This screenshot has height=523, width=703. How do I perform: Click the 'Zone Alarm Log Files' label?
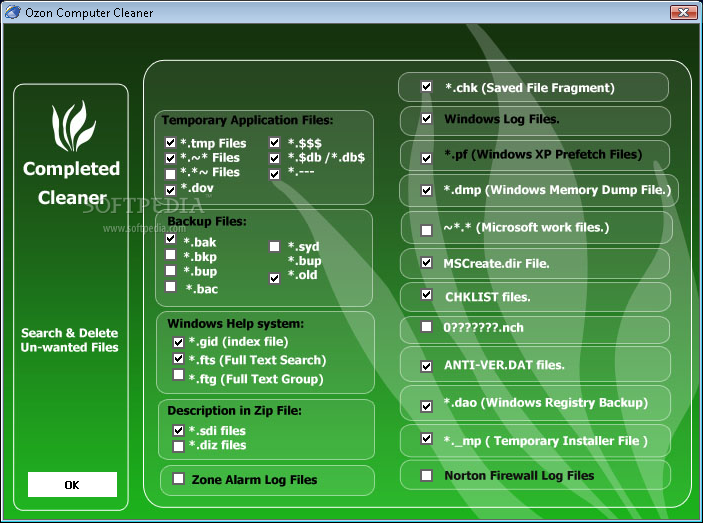254,480
